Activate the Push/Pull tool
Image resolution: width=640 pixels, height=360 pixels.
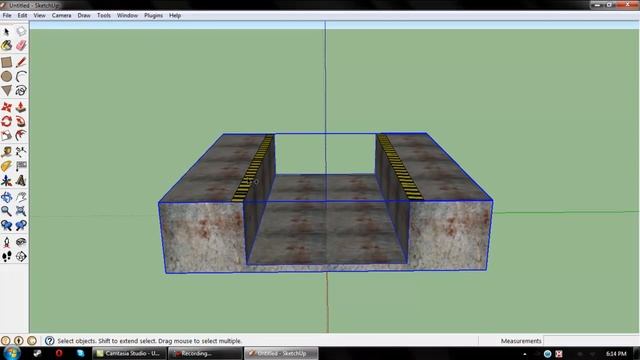coord(21,107)
